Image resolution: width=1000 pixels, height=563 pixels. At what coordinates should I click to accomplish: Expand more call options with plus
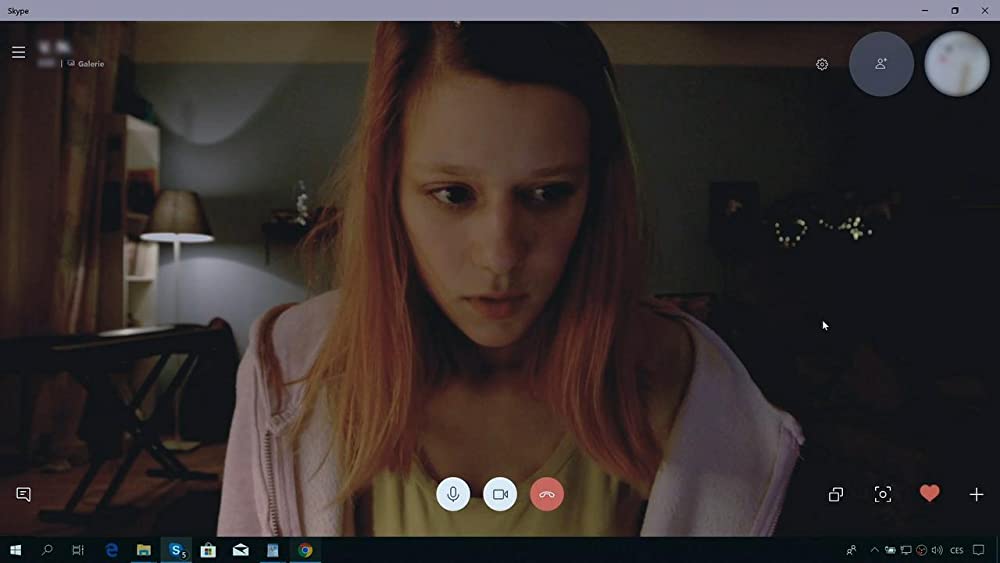point(977,494)
